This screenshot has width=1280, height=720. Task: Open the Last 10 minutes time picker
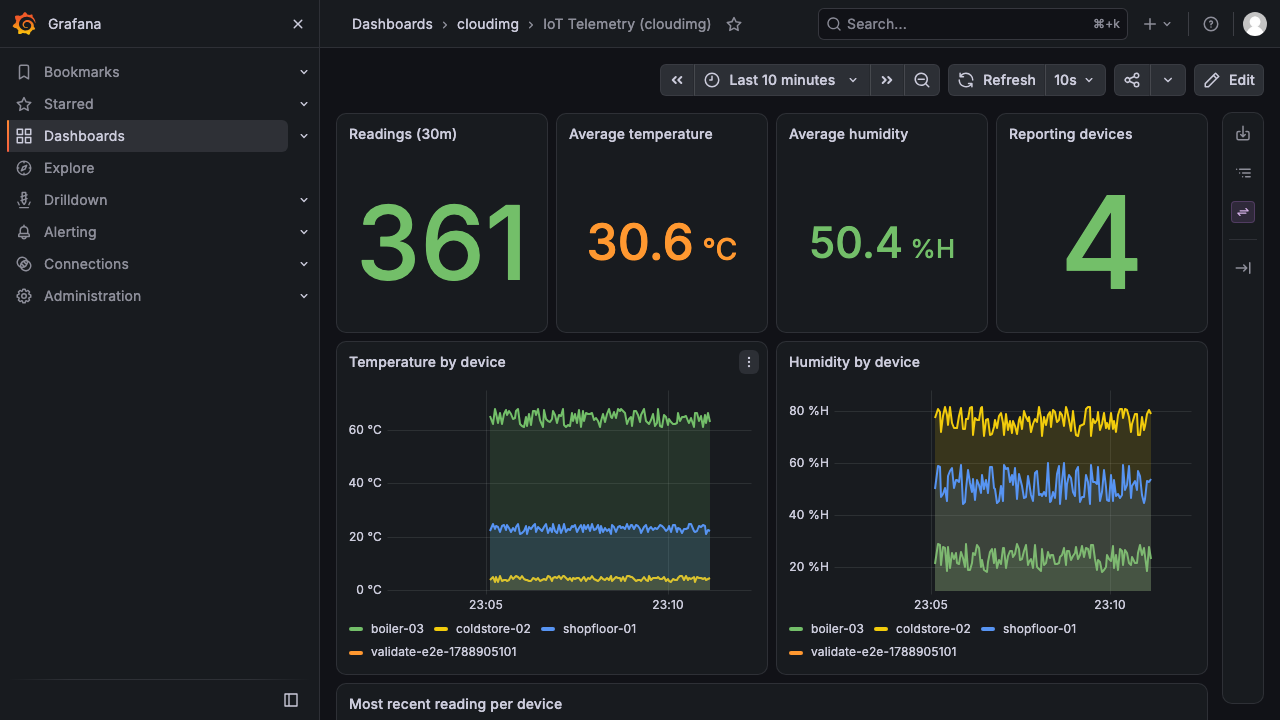782,80
